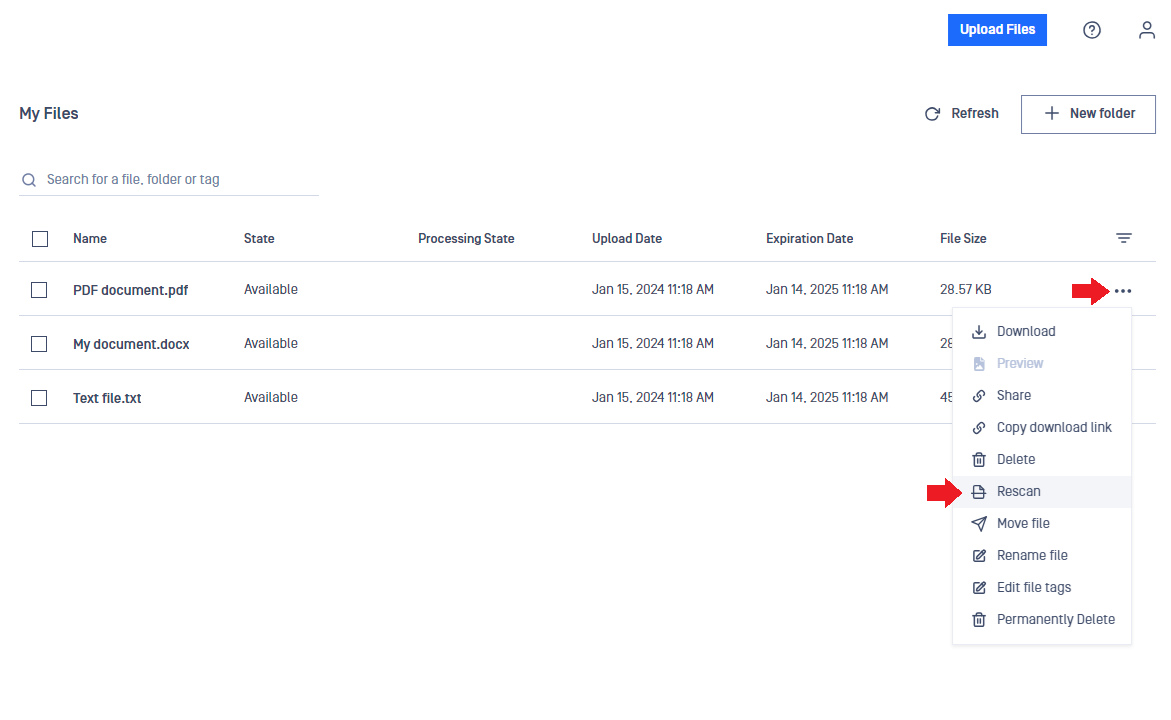Click the New folder button

(1088, 114)
